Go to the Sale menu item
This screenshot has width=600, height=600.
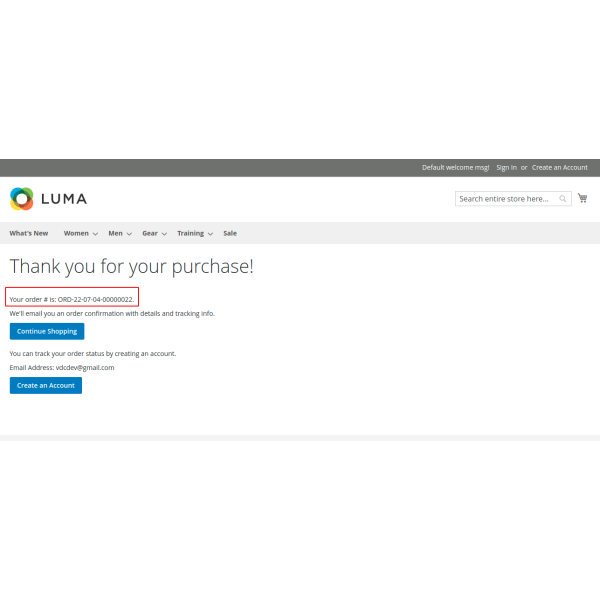pos(230,233)
